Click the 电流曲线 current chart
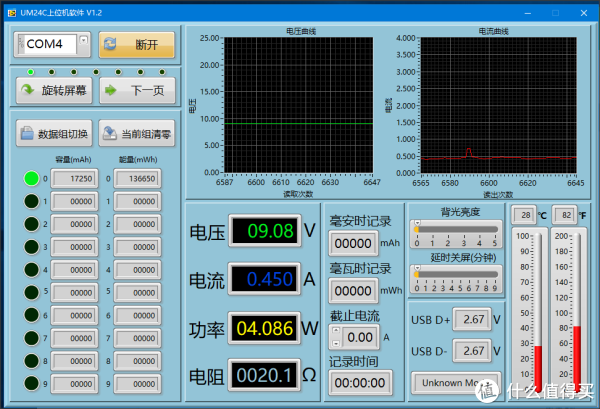Screen dimensions: 600x409 pyautogui.click(x=499, y=105)
